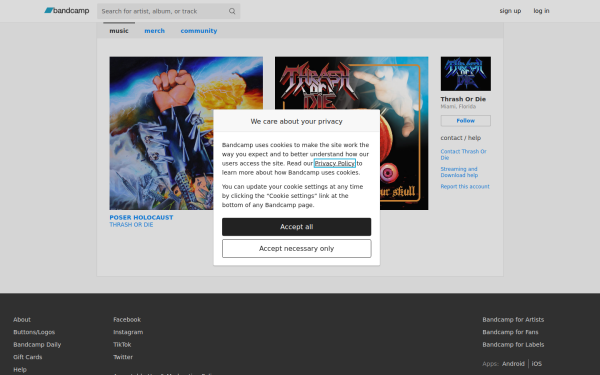The width and height of the screenshot is (600, 375).
Task: Open the About footer link
Action: [22, 320]
